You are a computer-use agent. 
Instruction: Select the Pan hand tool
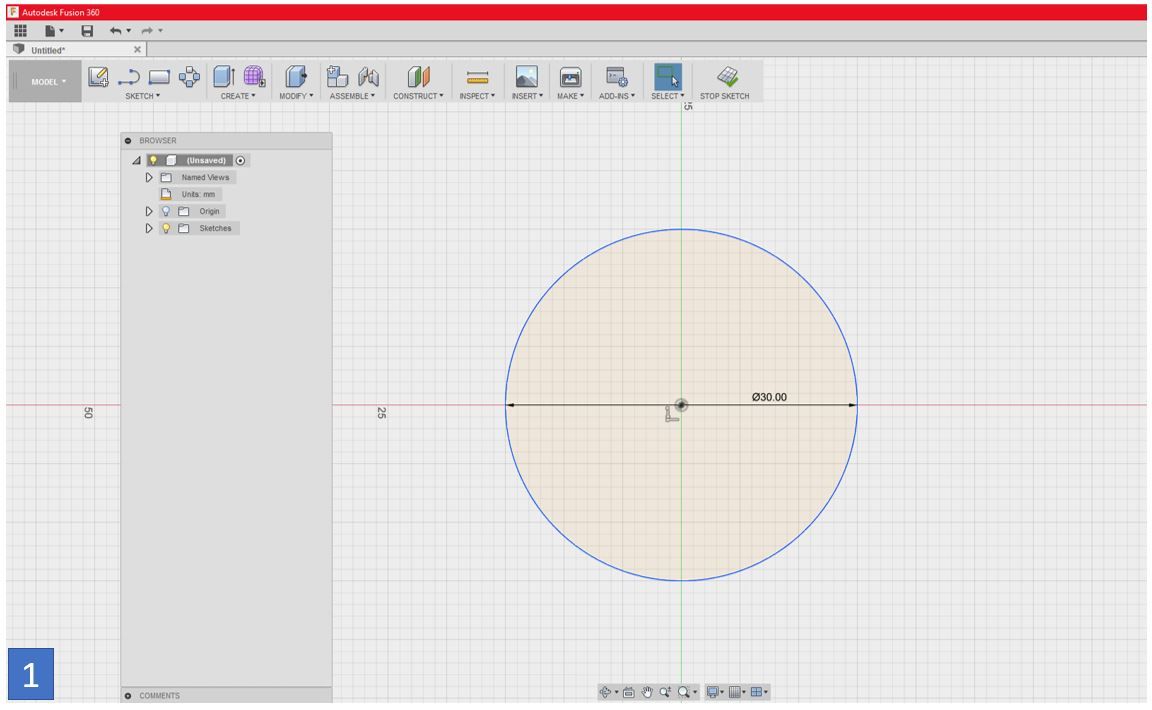(647, 692)
